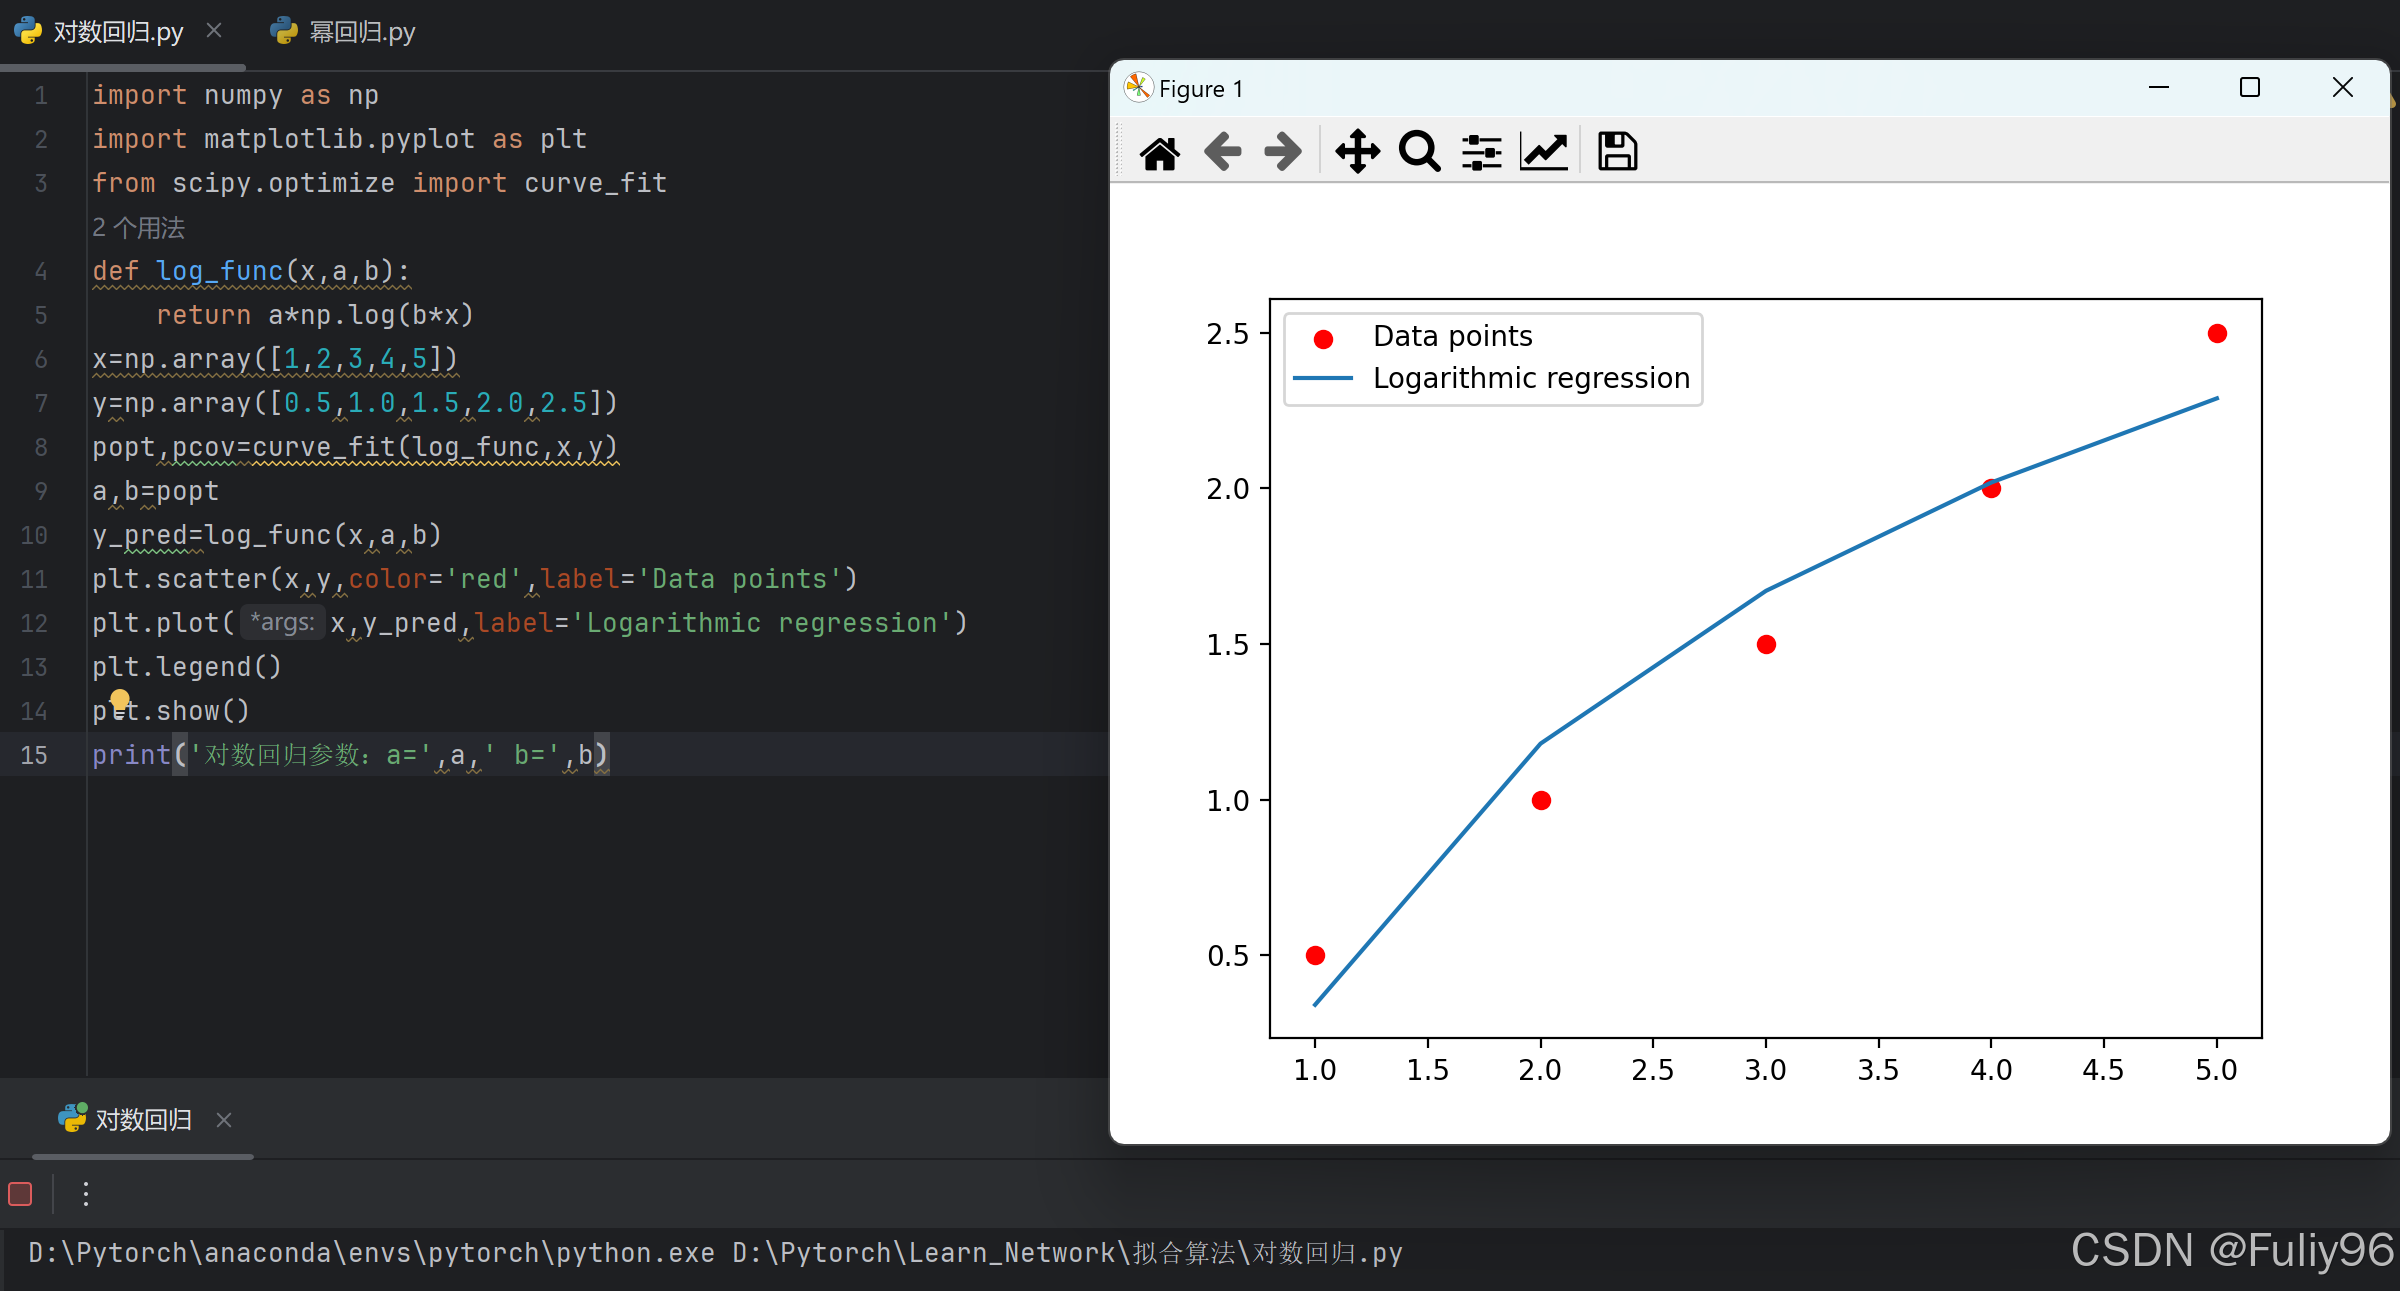Click the Home reset view icon
The image size is (2400, 1291).
(1159, 153)
